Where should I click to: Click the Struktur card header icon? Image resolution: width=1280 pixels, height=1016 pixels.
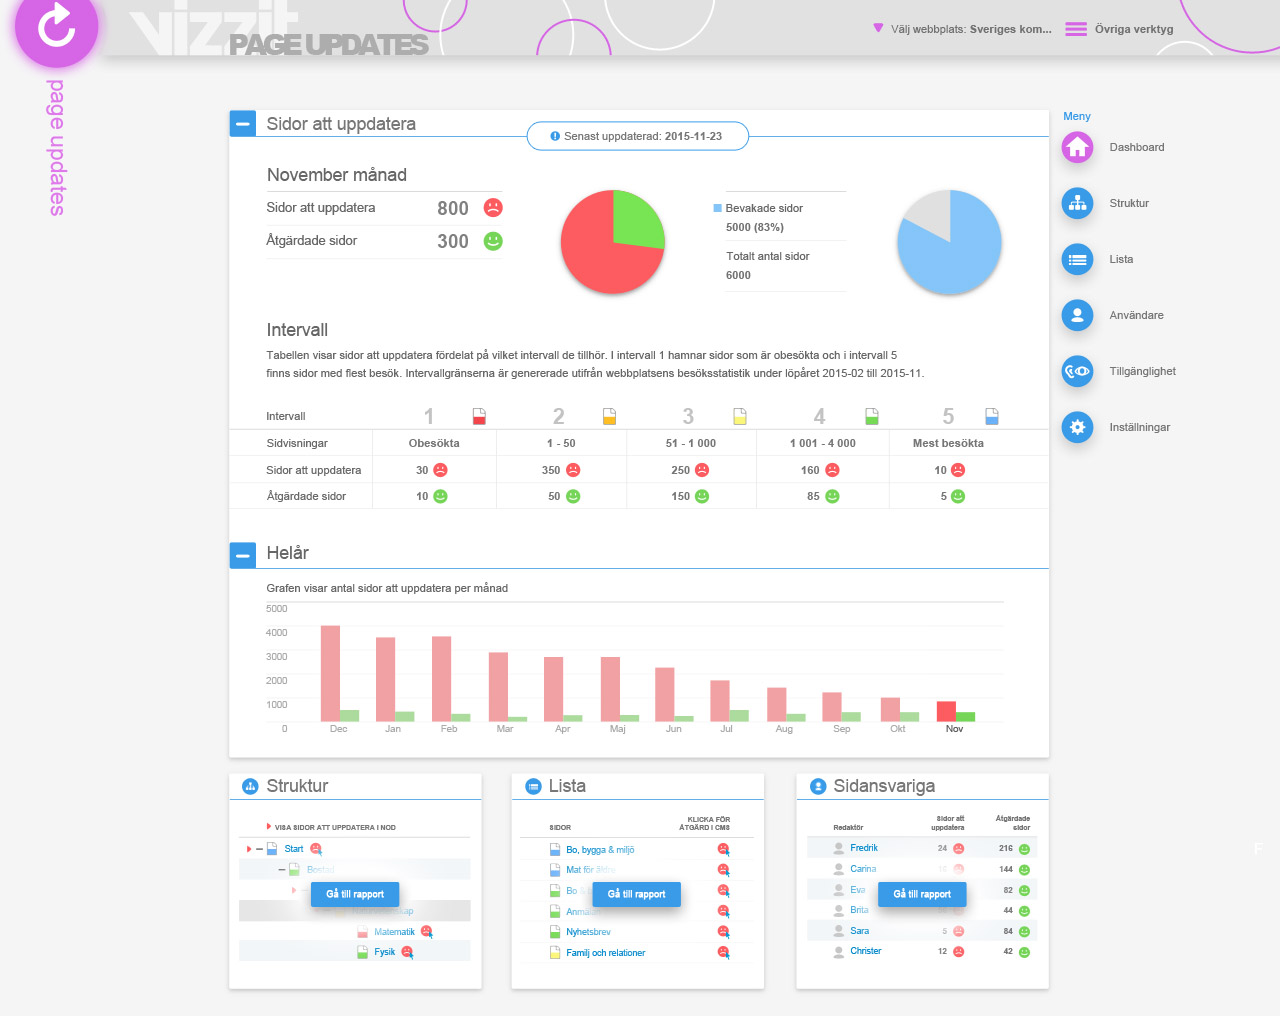pyautogui.click(x=250, y=786)
